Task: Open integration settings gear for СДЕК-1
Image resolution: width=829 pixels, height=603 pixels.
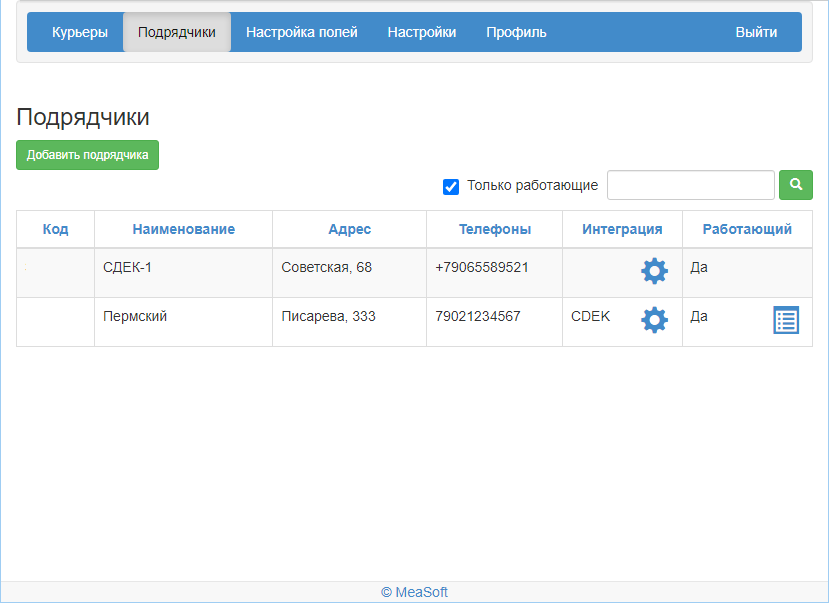Action: 655,271
